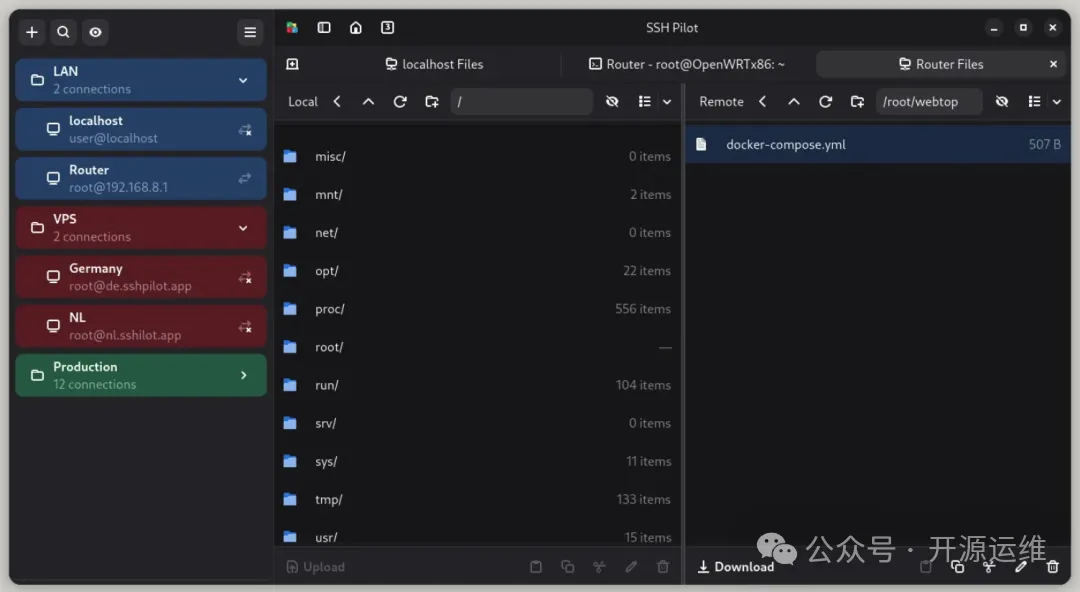Expand the Production connection group
The width and height of the screenshot is (1080, 592).
click(243, 375)
